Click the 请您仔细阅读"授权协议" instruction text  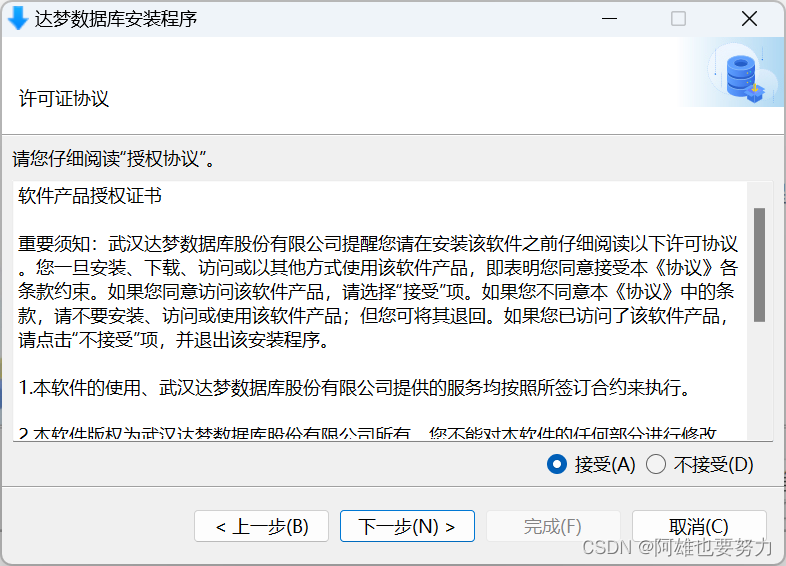point(113,159)
